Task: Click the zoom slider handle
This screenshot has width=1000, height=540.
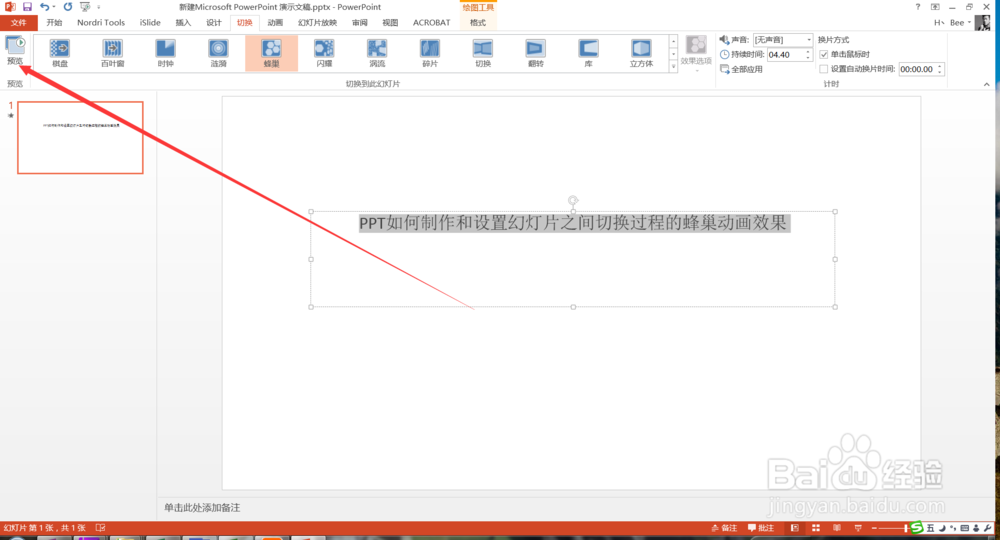Action: pyautogui.click(x=906, y=528)
